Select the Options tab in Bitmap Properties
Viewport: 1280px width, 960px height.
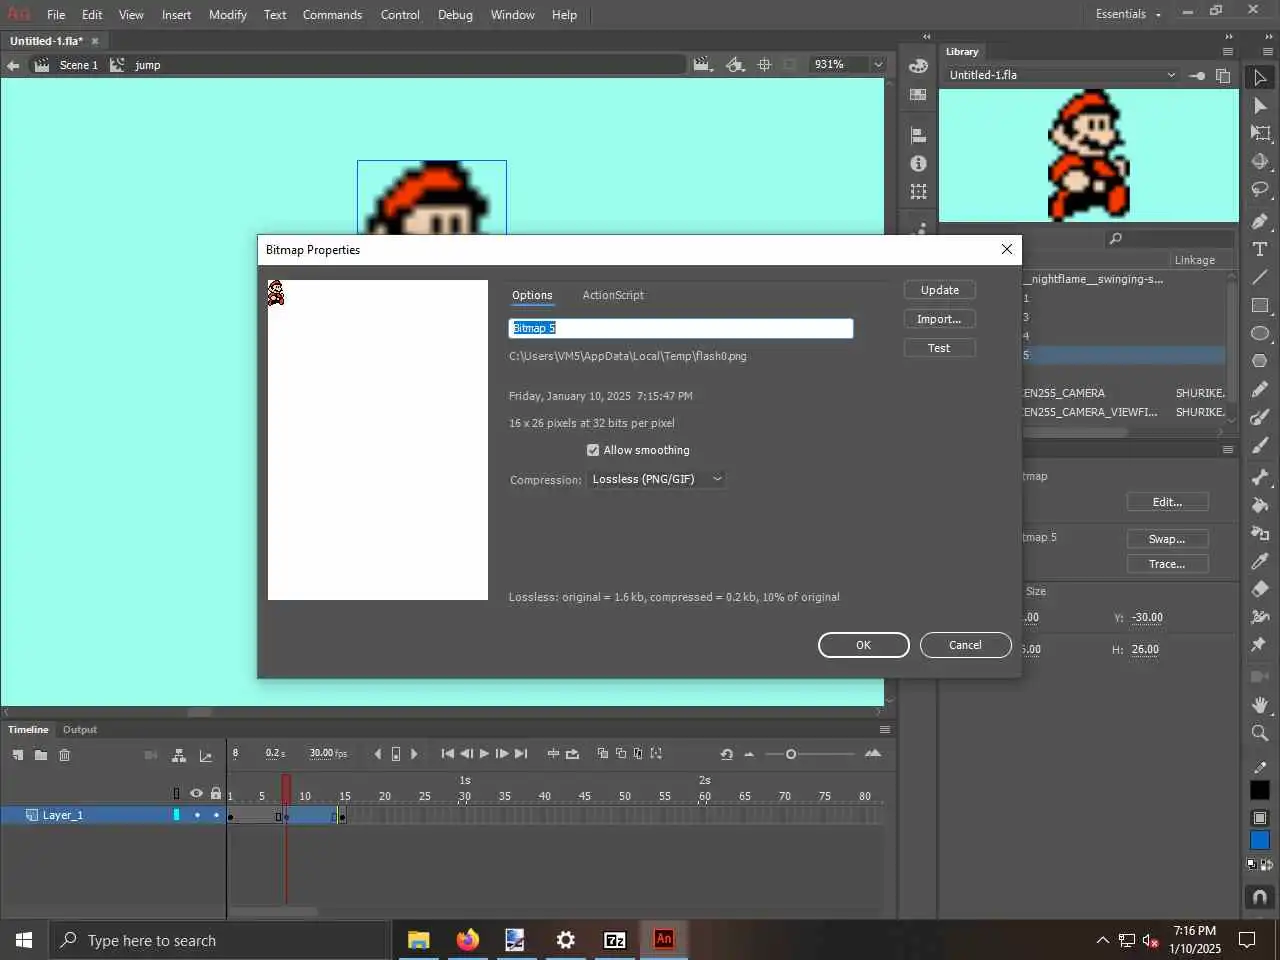point(532,295)
